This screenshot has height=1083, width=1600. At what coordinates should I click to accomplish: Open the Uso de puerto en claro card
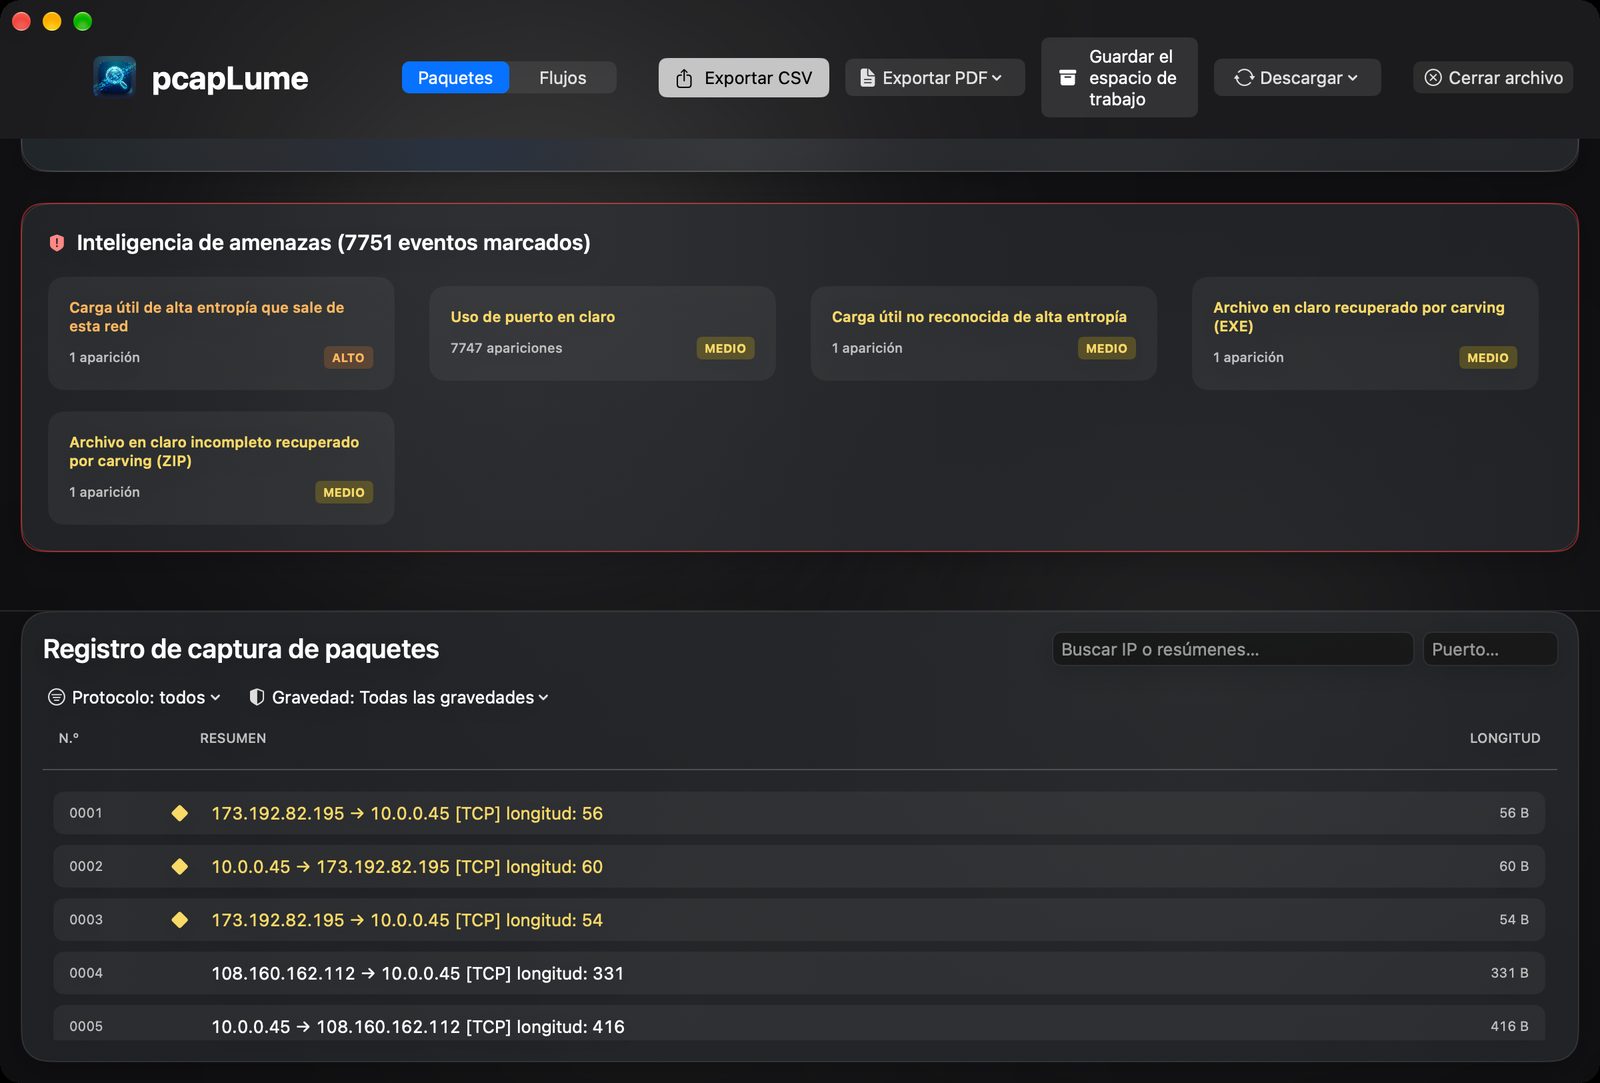[x=602, y=333]
